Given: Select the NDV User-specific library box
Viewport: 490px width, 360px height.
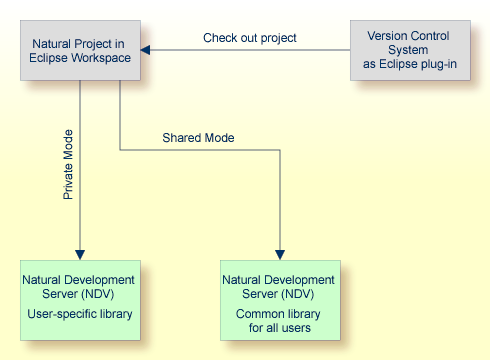Looking at the screenshot, I should coord(80,300).
